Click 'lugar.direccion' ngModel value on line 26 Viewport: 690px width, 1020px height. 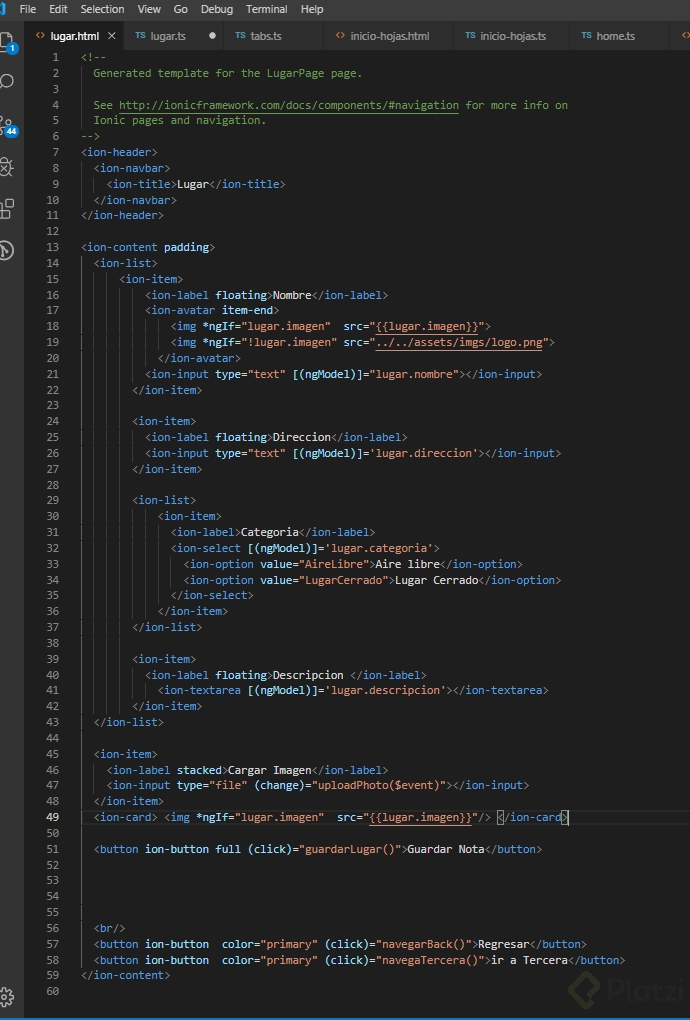(x=424, y=453)
